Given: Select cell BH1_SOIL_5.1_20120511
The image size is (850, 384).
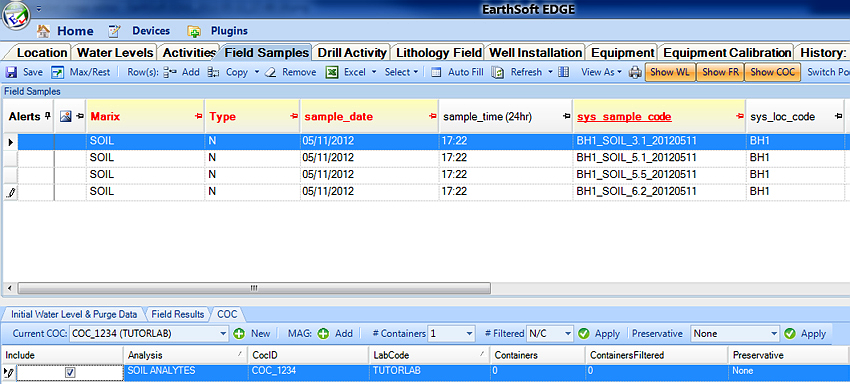Looking at the screenshot, I should tap(659, 158).
